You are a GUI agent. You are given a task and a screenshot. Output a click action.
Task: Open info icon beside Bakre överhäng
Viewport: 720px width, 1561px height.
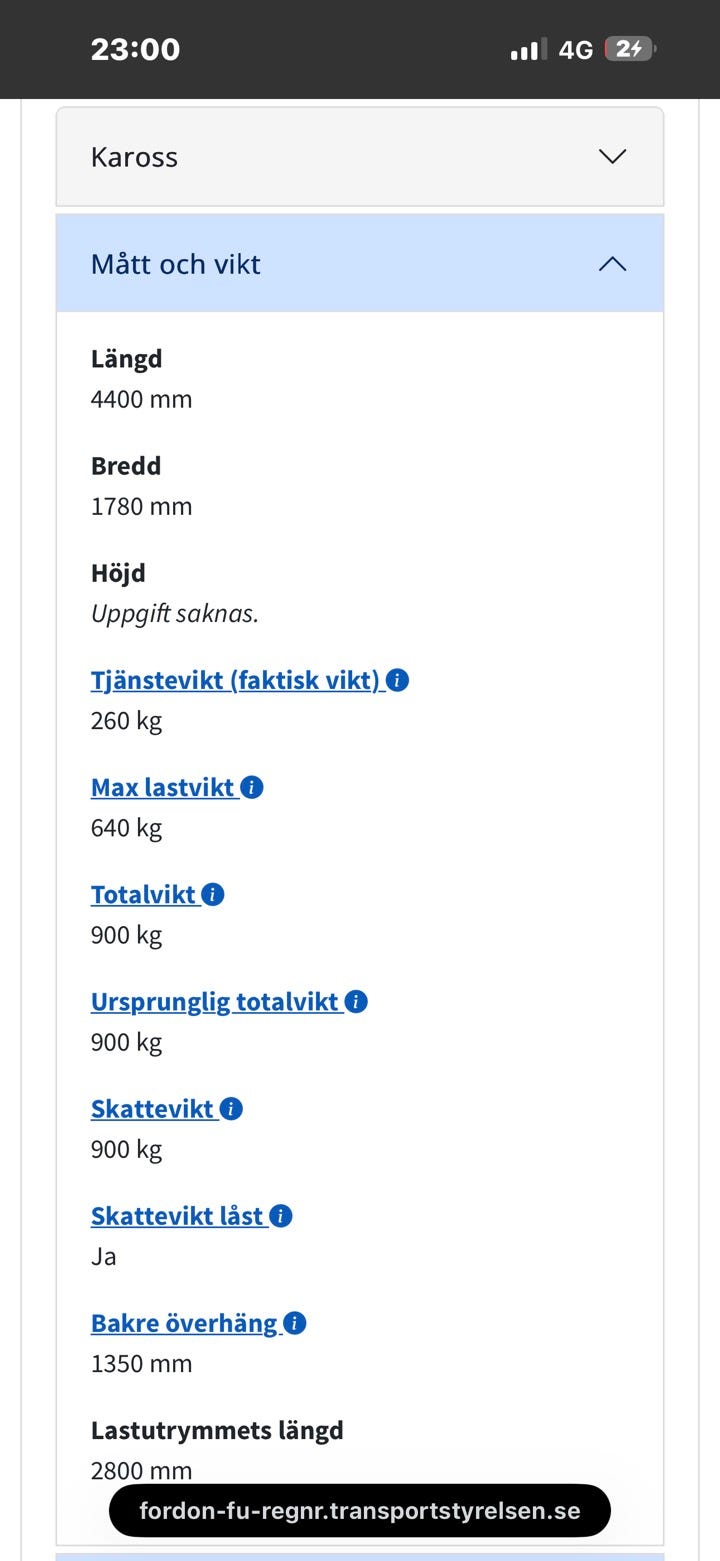295,1323
